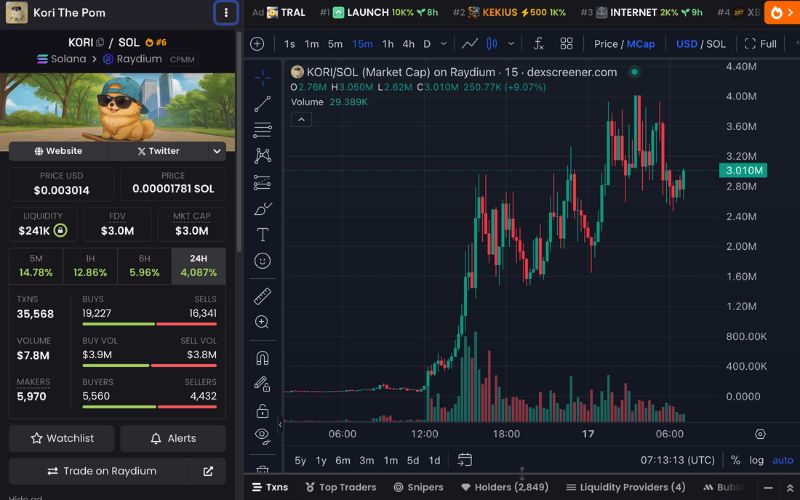Toggle stay in drawing mode
The image size is (800, 500).
262,384
